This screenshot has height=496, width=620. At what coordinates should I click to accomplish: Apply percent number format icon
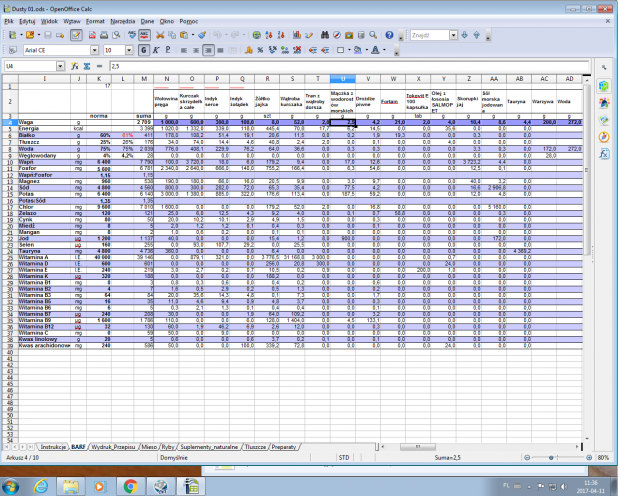click(260, 50)
